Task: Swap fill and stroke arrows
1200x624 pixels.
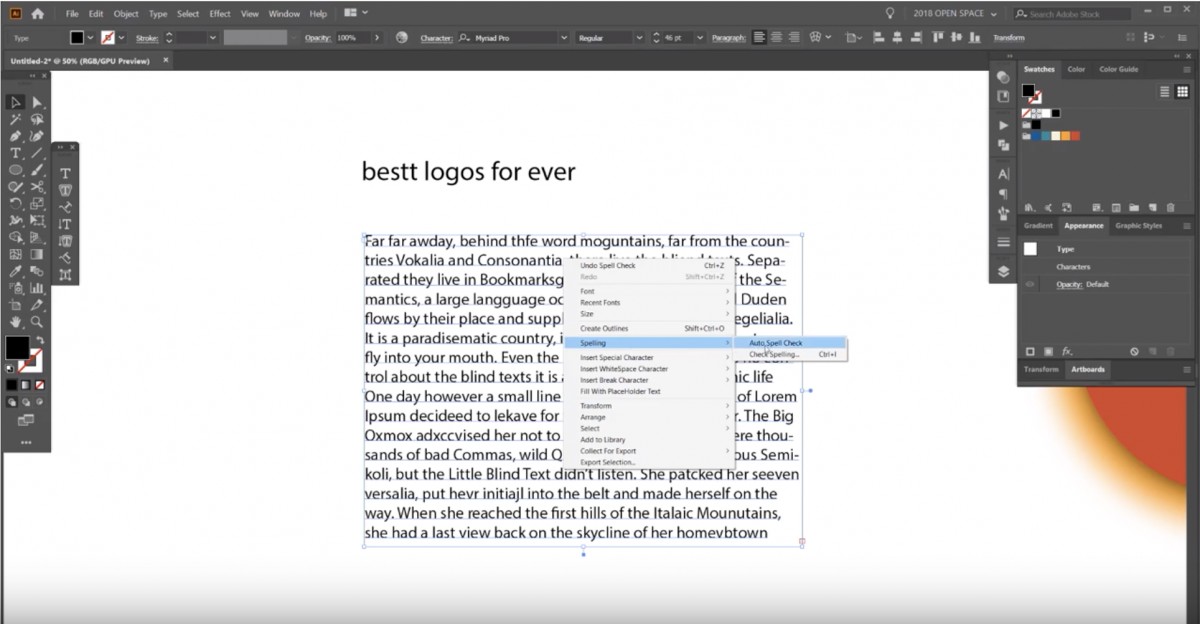Action: [x=38, y=340]
